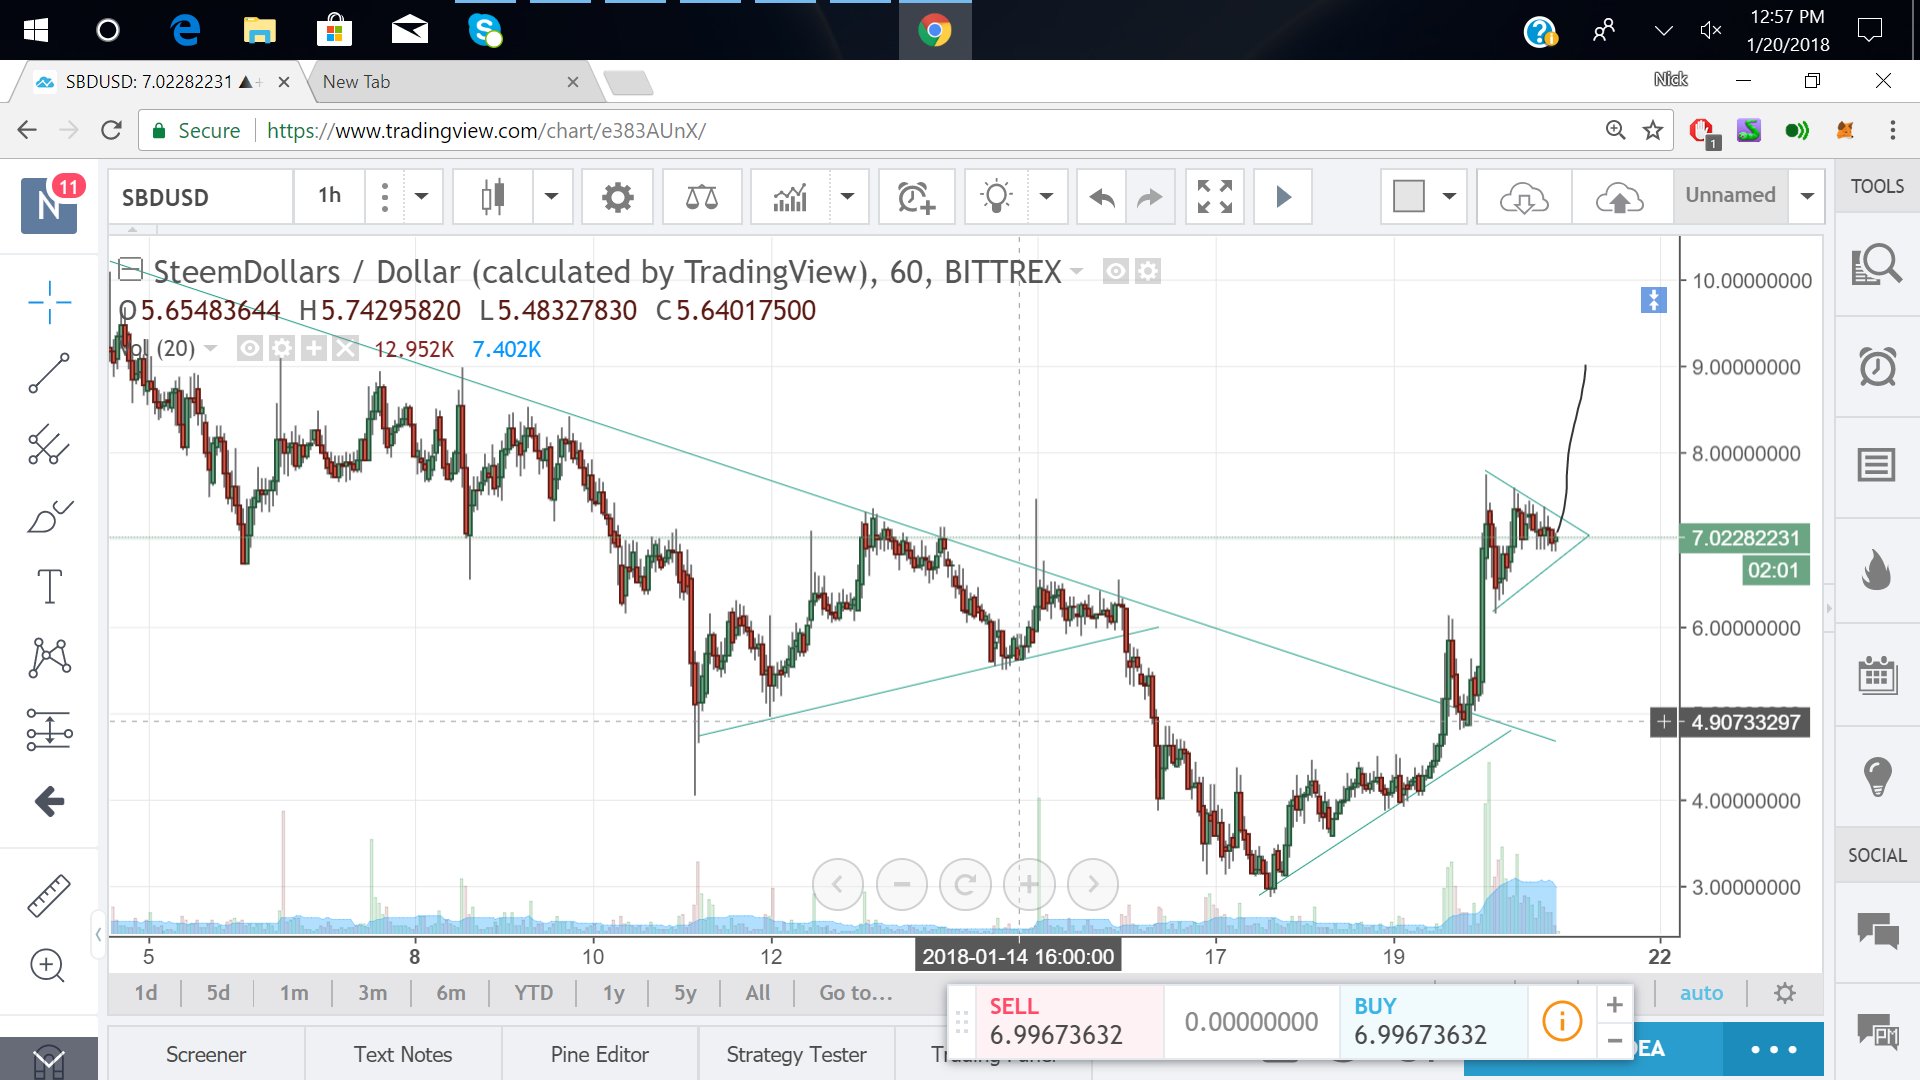
Task: Toggle fullscreen chart mode
Action: tap(1215, 197)
